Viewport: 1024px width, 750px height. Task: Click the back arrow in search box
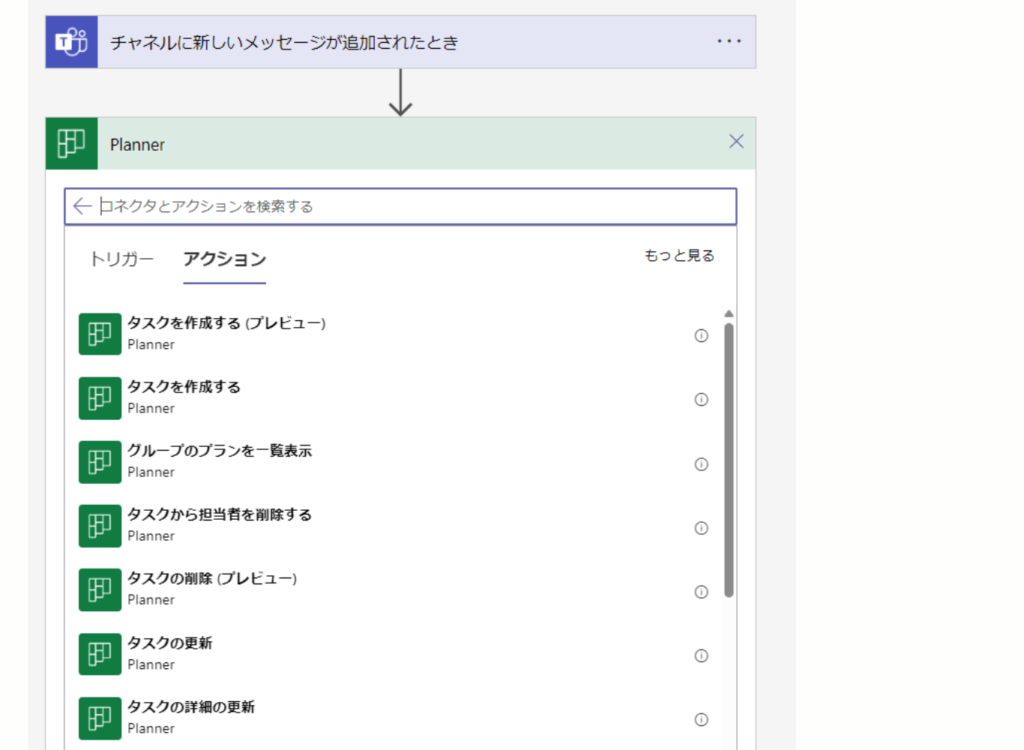tap(82, 206)
